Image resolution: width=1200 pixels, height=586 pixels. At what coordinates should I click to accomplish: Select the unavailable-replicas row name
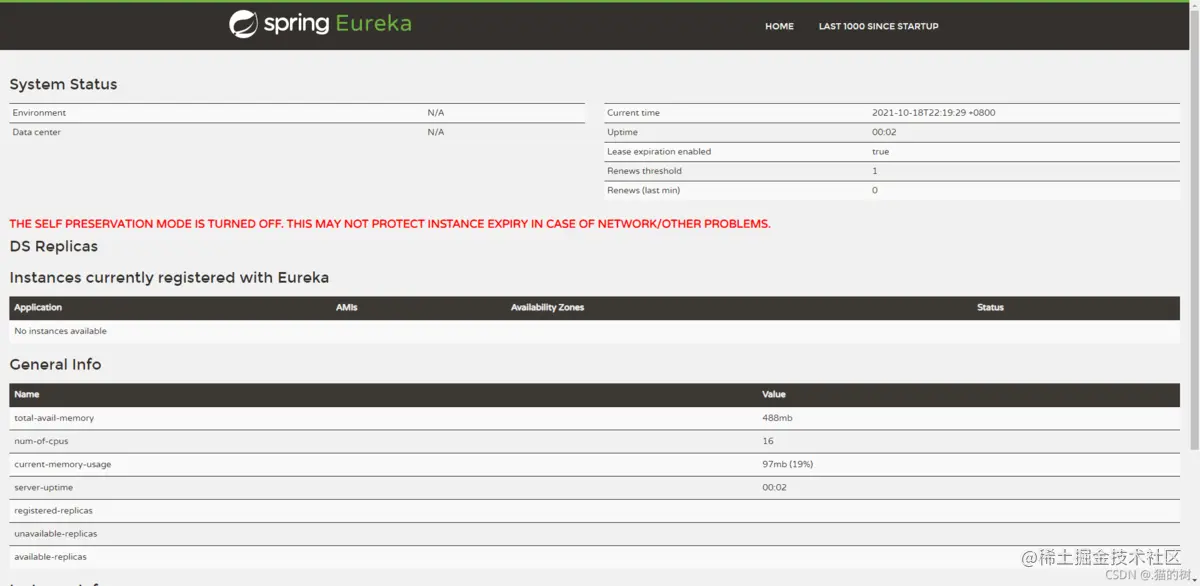click(x=56, y=533)
